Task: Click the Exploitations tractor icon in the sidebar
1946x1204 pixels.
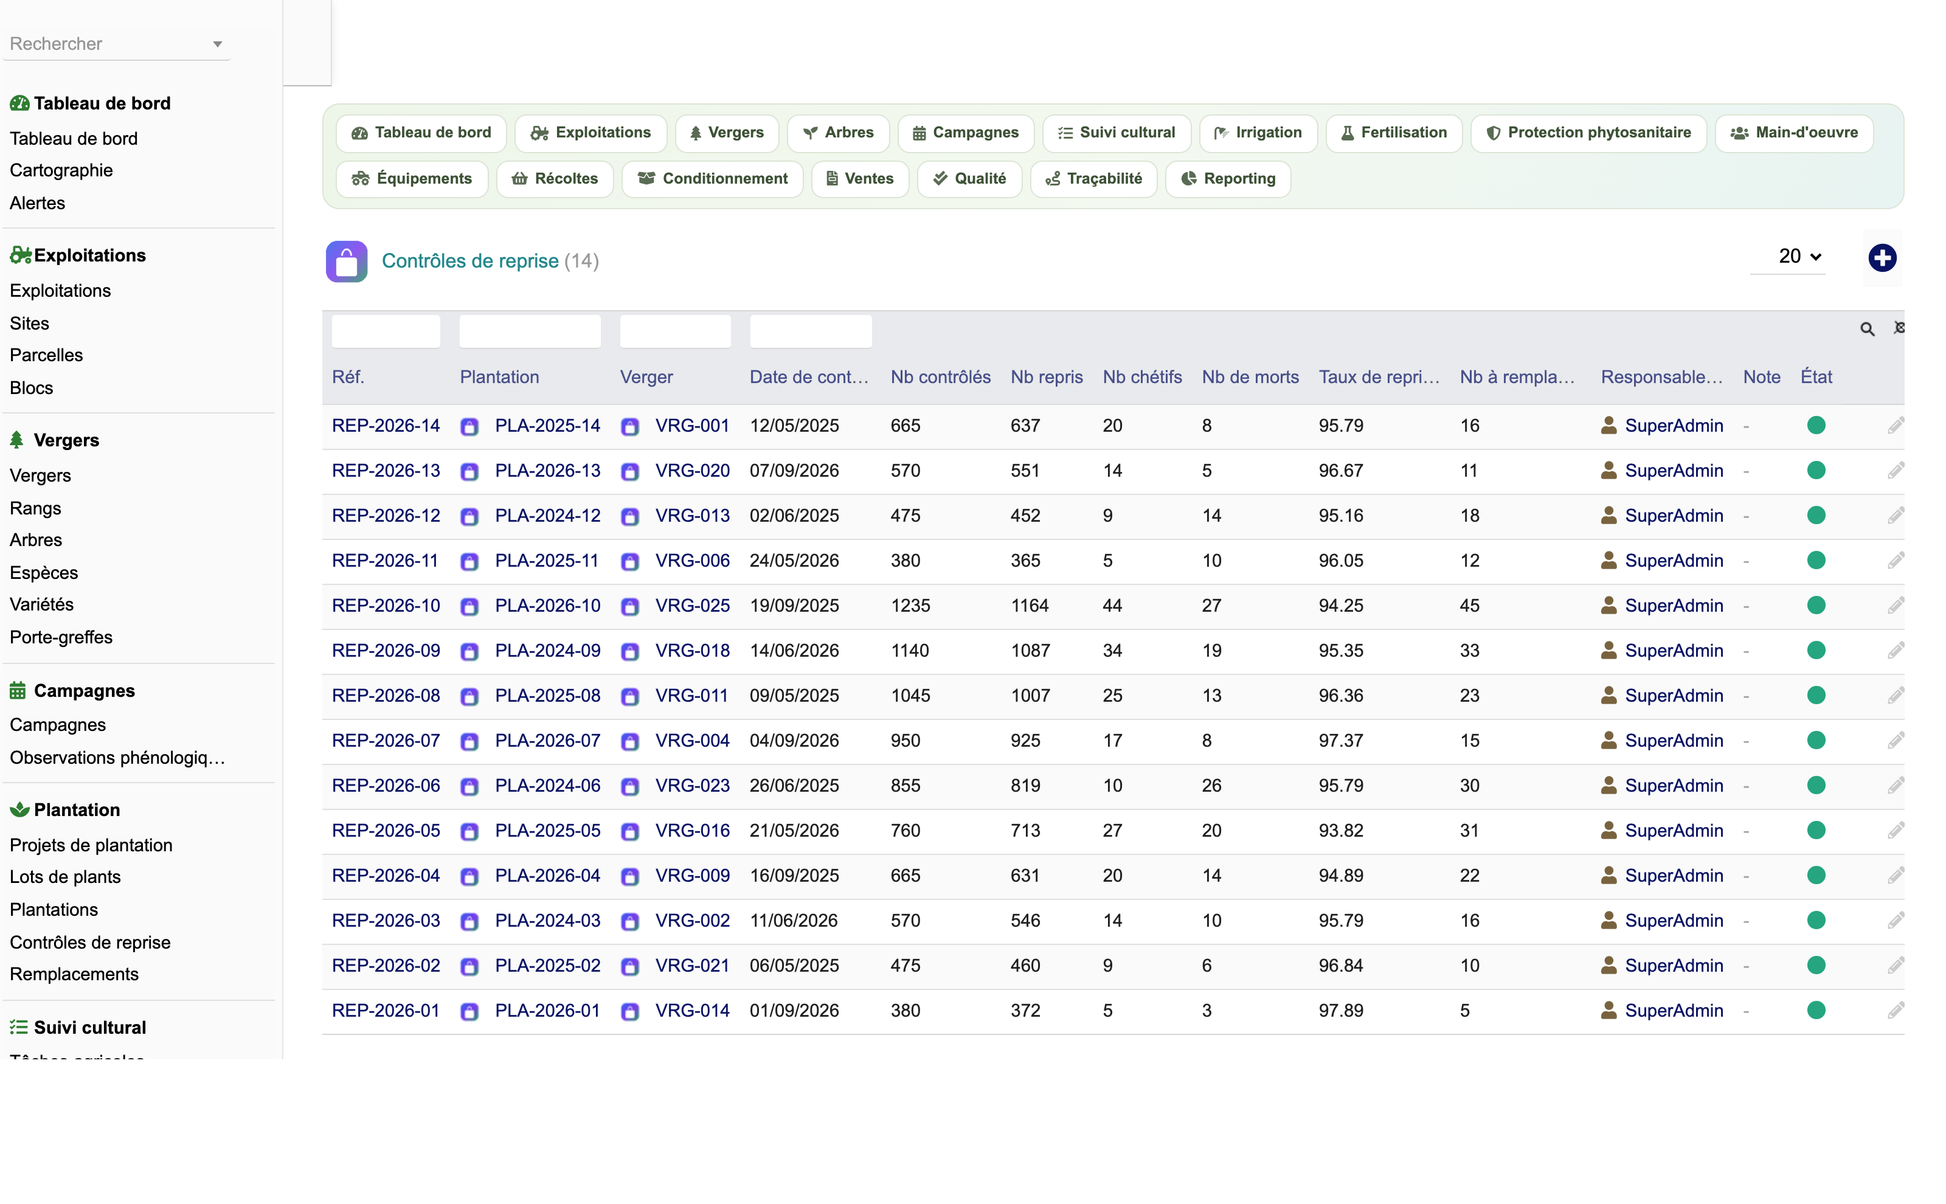Action: pyautogui.click(x=20, y=255)
